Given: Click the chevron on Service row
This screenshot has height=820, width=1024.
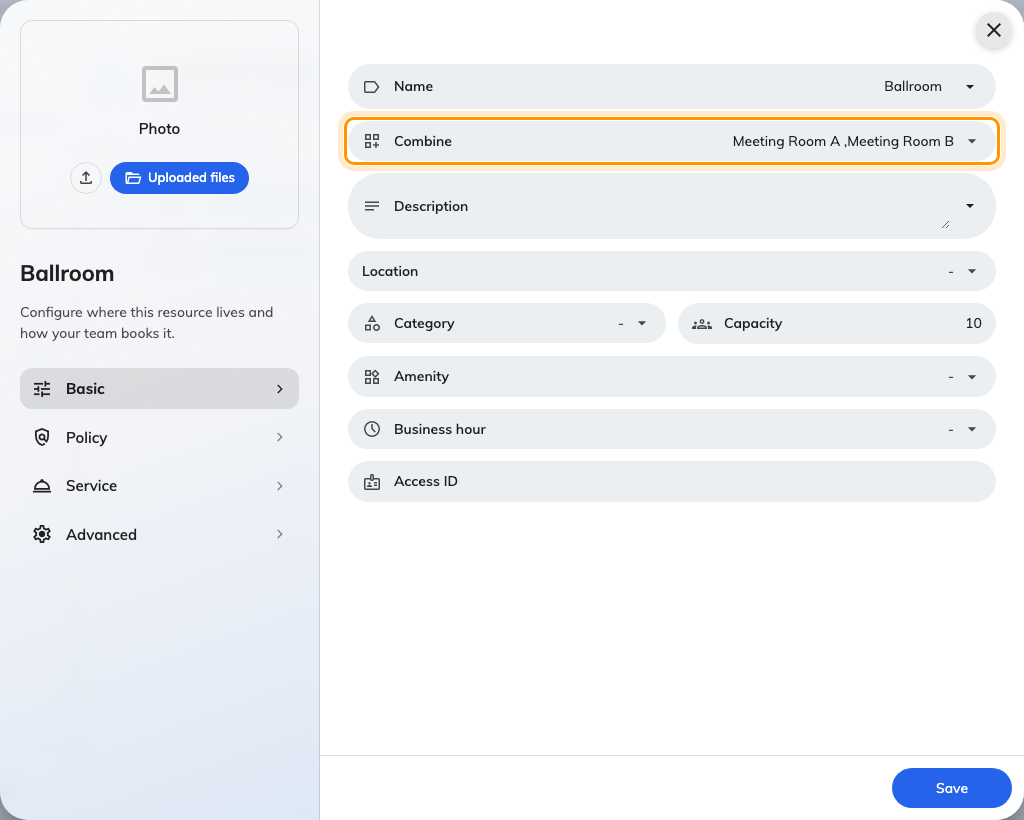Looking at the screenshot, I should [x=280, y=486].
